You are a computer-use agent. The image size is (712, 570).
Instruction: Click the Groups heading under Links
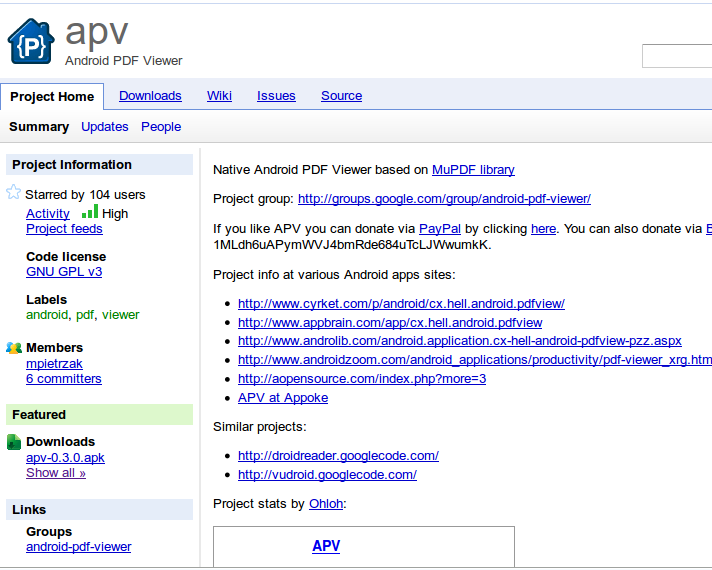[49, 532]
